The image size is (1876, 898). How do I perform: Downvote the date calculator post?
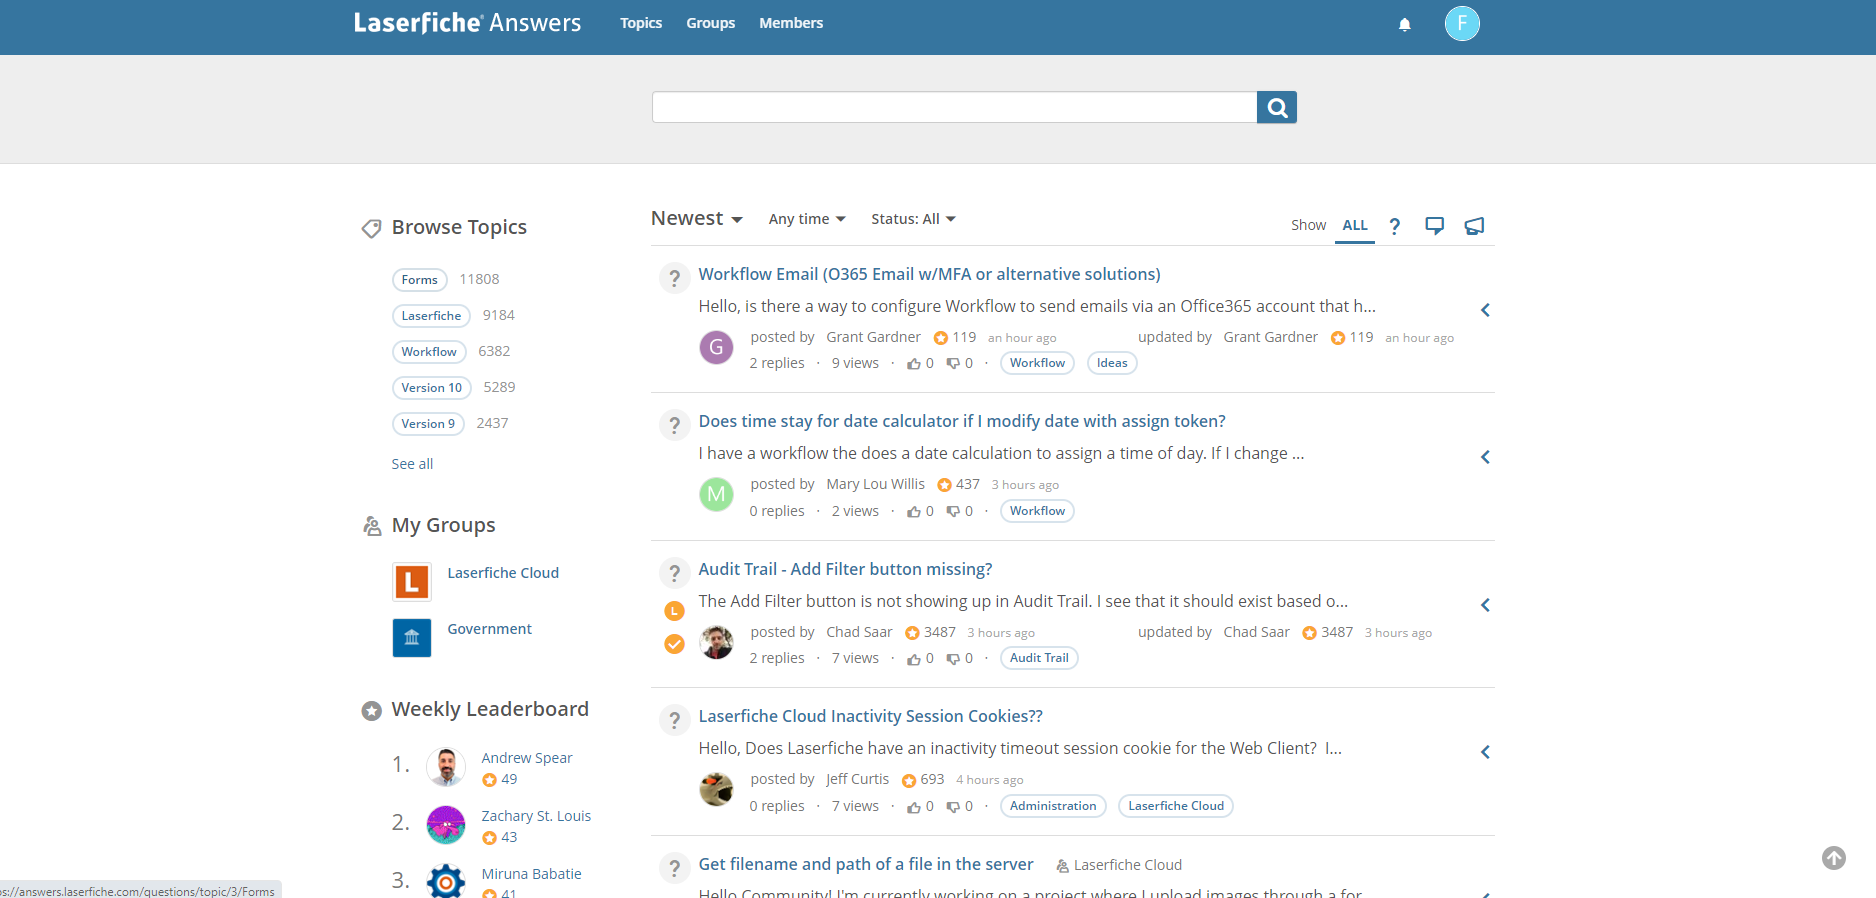[953, 512]
